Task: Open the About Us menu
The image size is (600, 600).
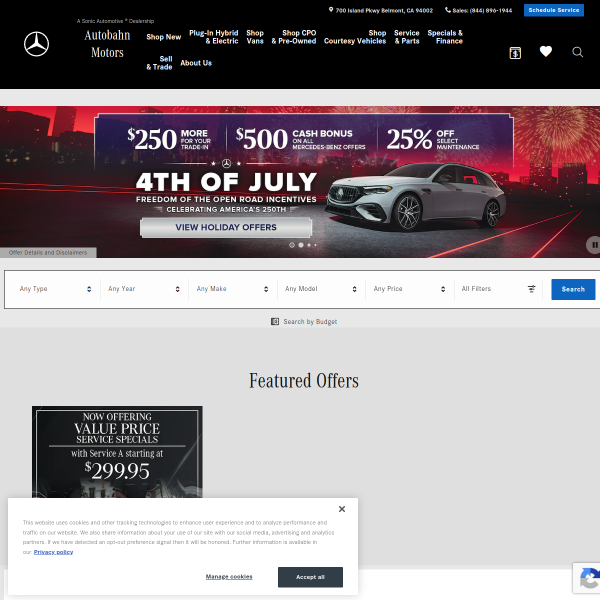Action: point(196,63)
